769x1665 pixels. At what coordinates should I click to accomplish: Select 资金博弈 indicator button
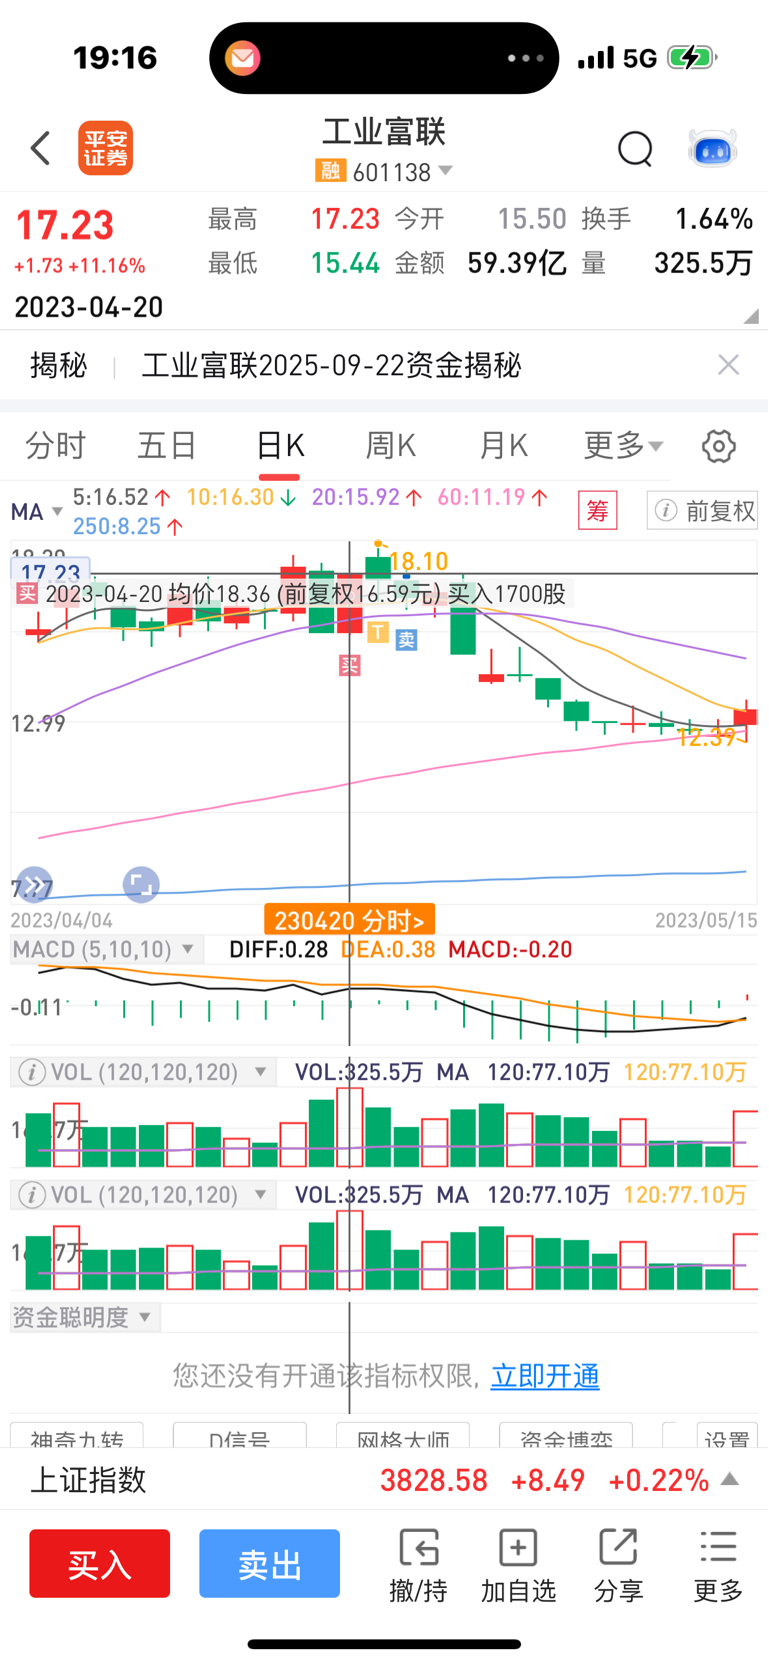(x=565, y=1436)
